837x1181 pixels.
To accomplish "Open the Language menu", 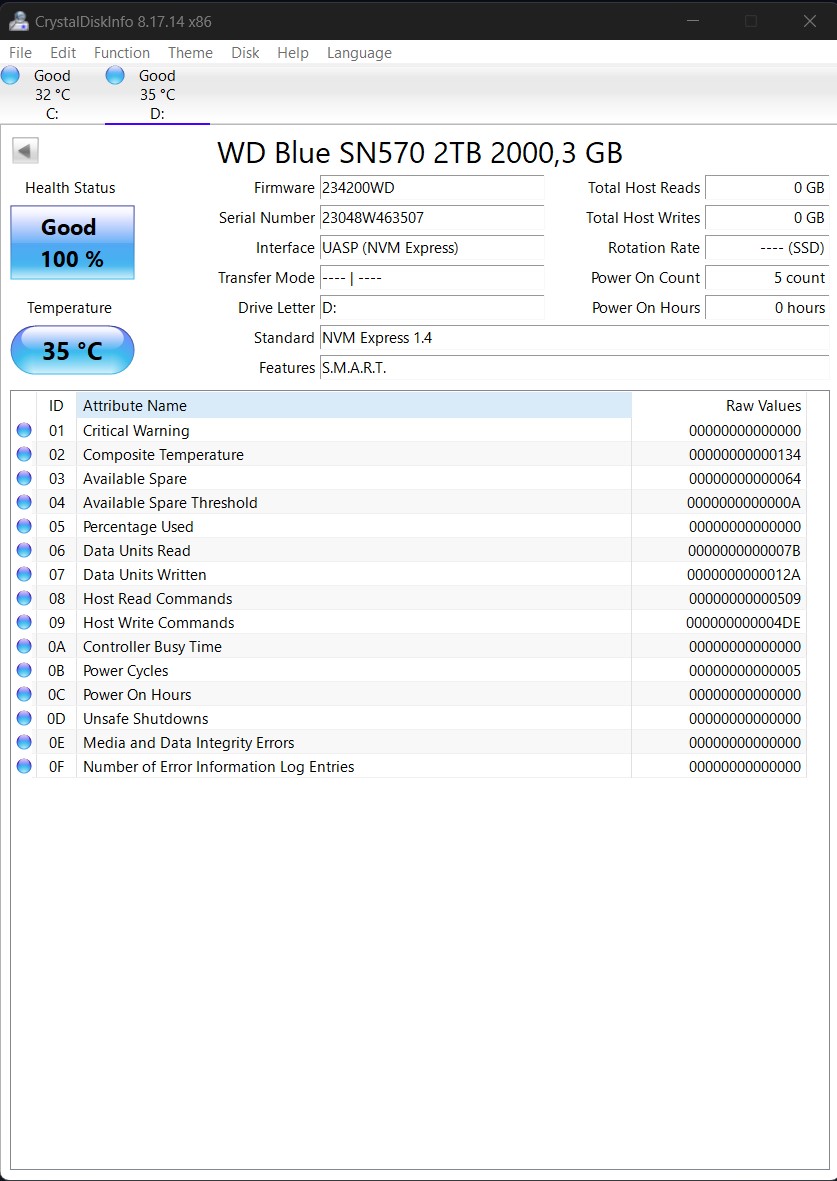I will [359, 53].
